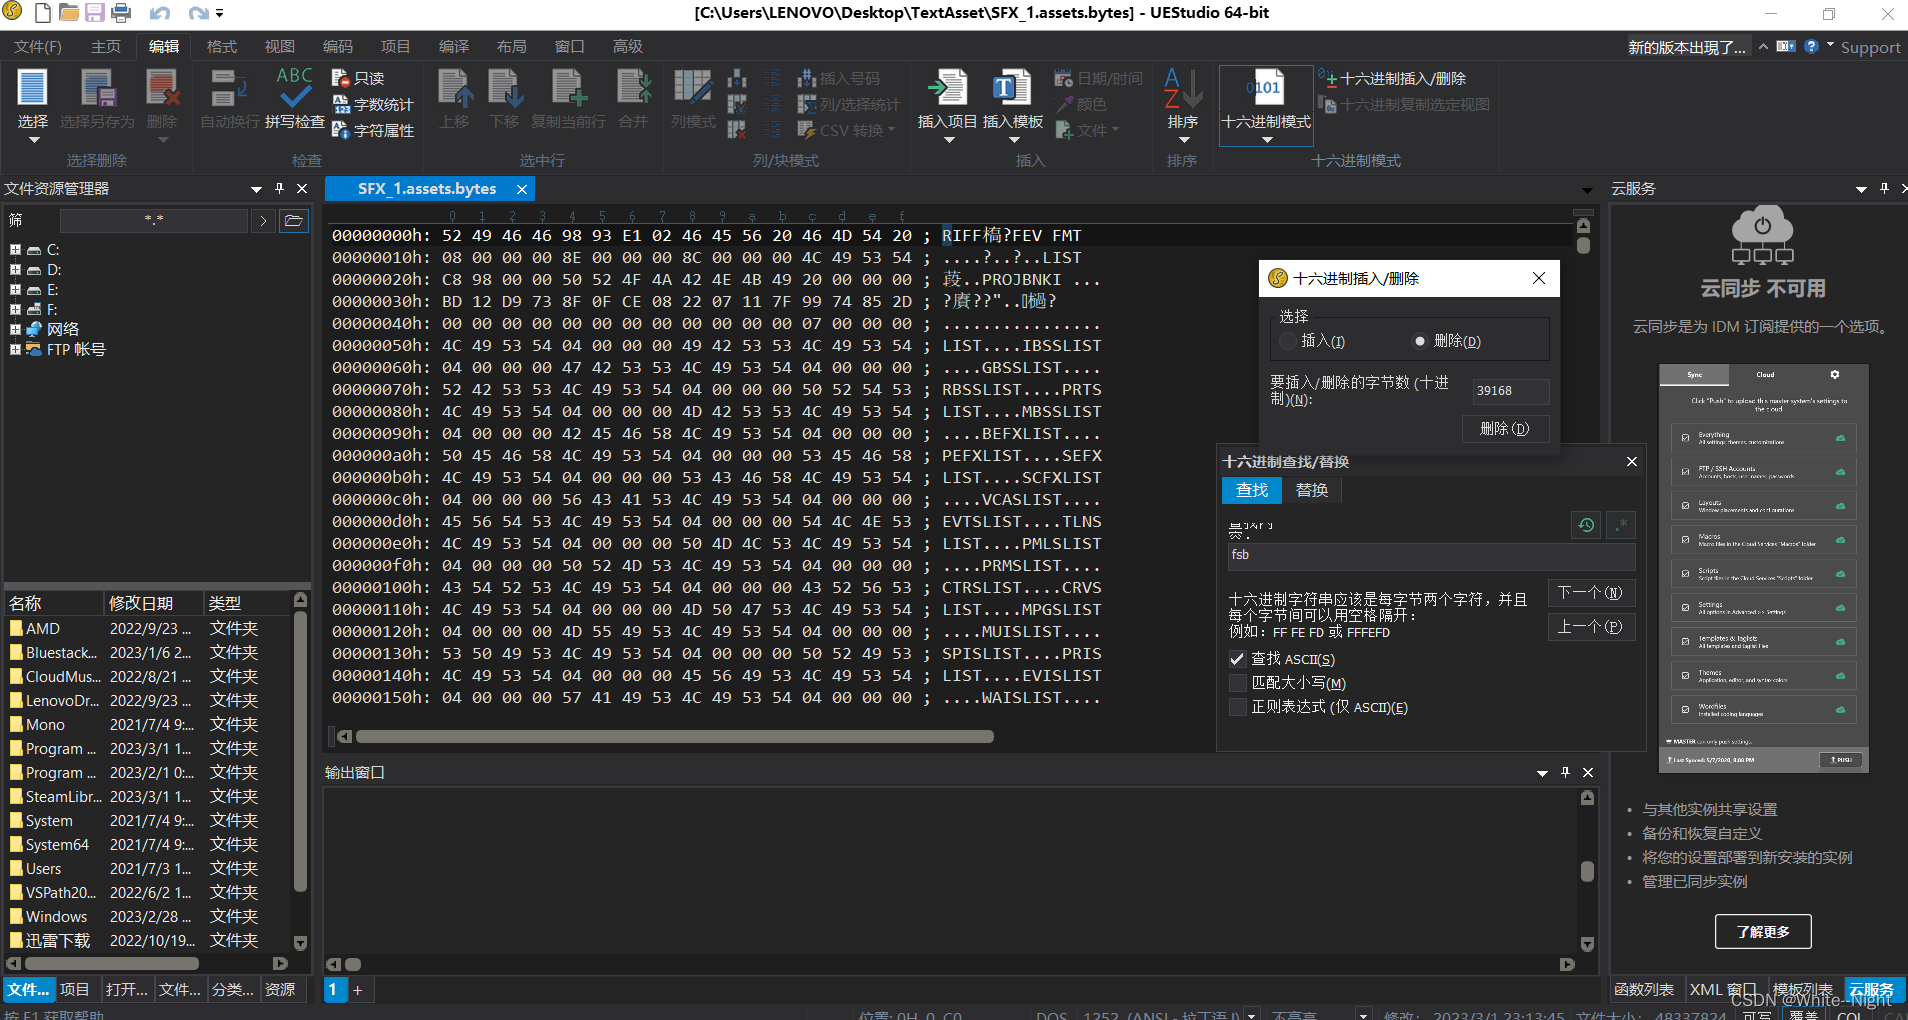Switch to 项目 tab in file panel
Image resolution: width=1908 pixels, height=1020 pixels.
point(75,989)
